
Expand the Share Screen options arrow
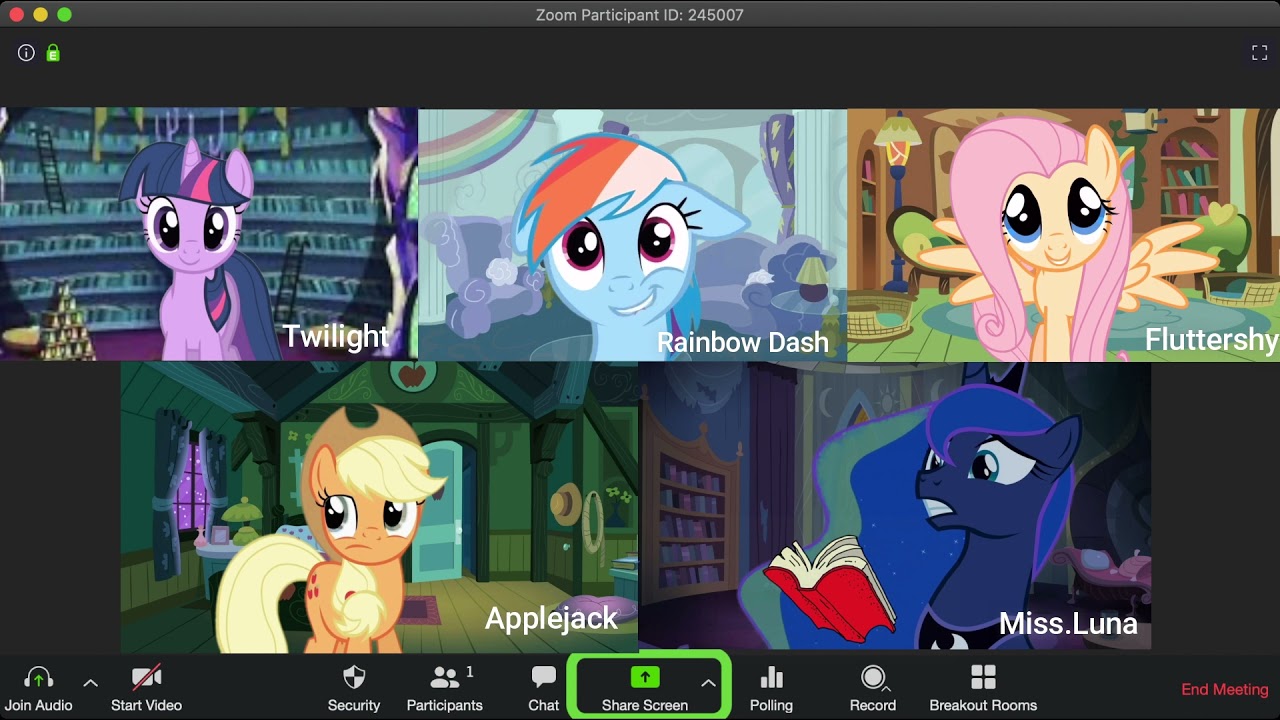708,683
